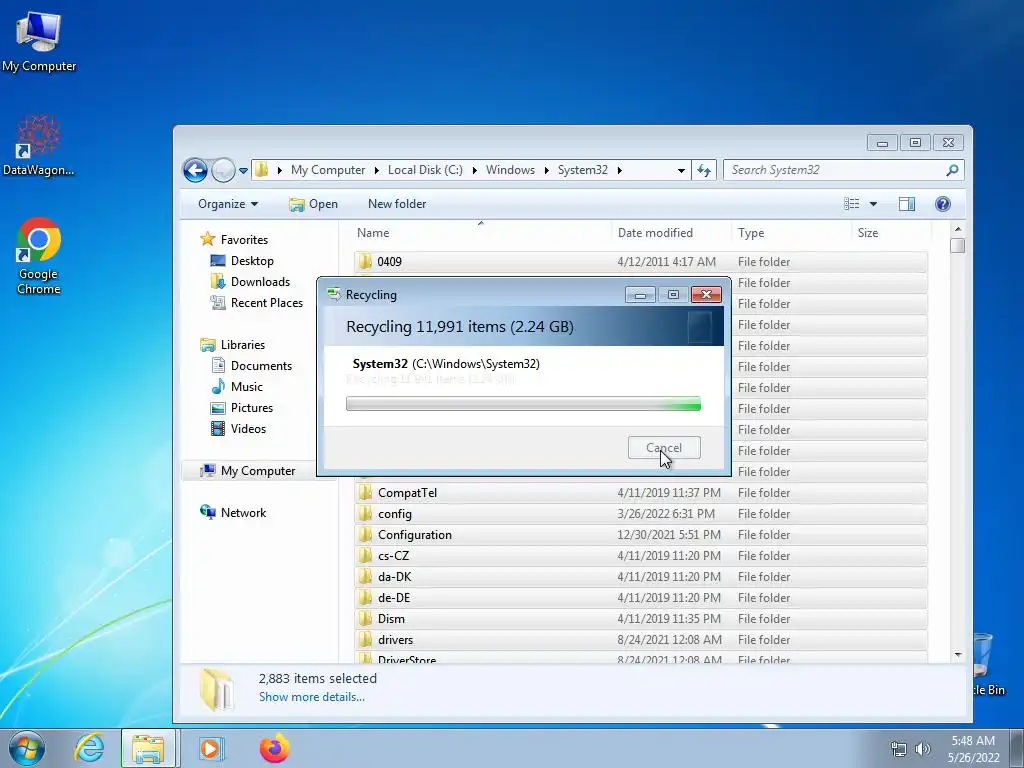Select the 0409 folder row
Viewport: 1024px width, 768px height.
pyautogui.click(x=641, y=261)
